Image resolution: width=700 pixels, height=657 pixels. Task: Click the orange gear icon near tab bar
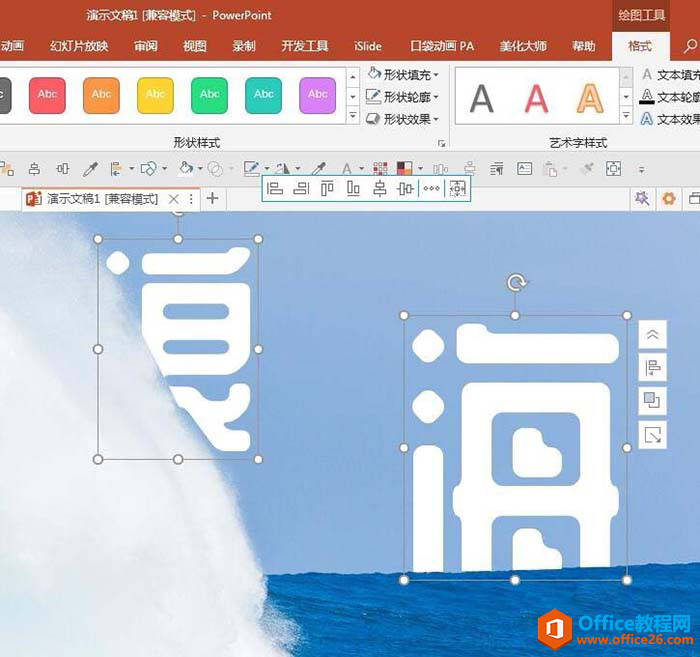tap(668, 198)
